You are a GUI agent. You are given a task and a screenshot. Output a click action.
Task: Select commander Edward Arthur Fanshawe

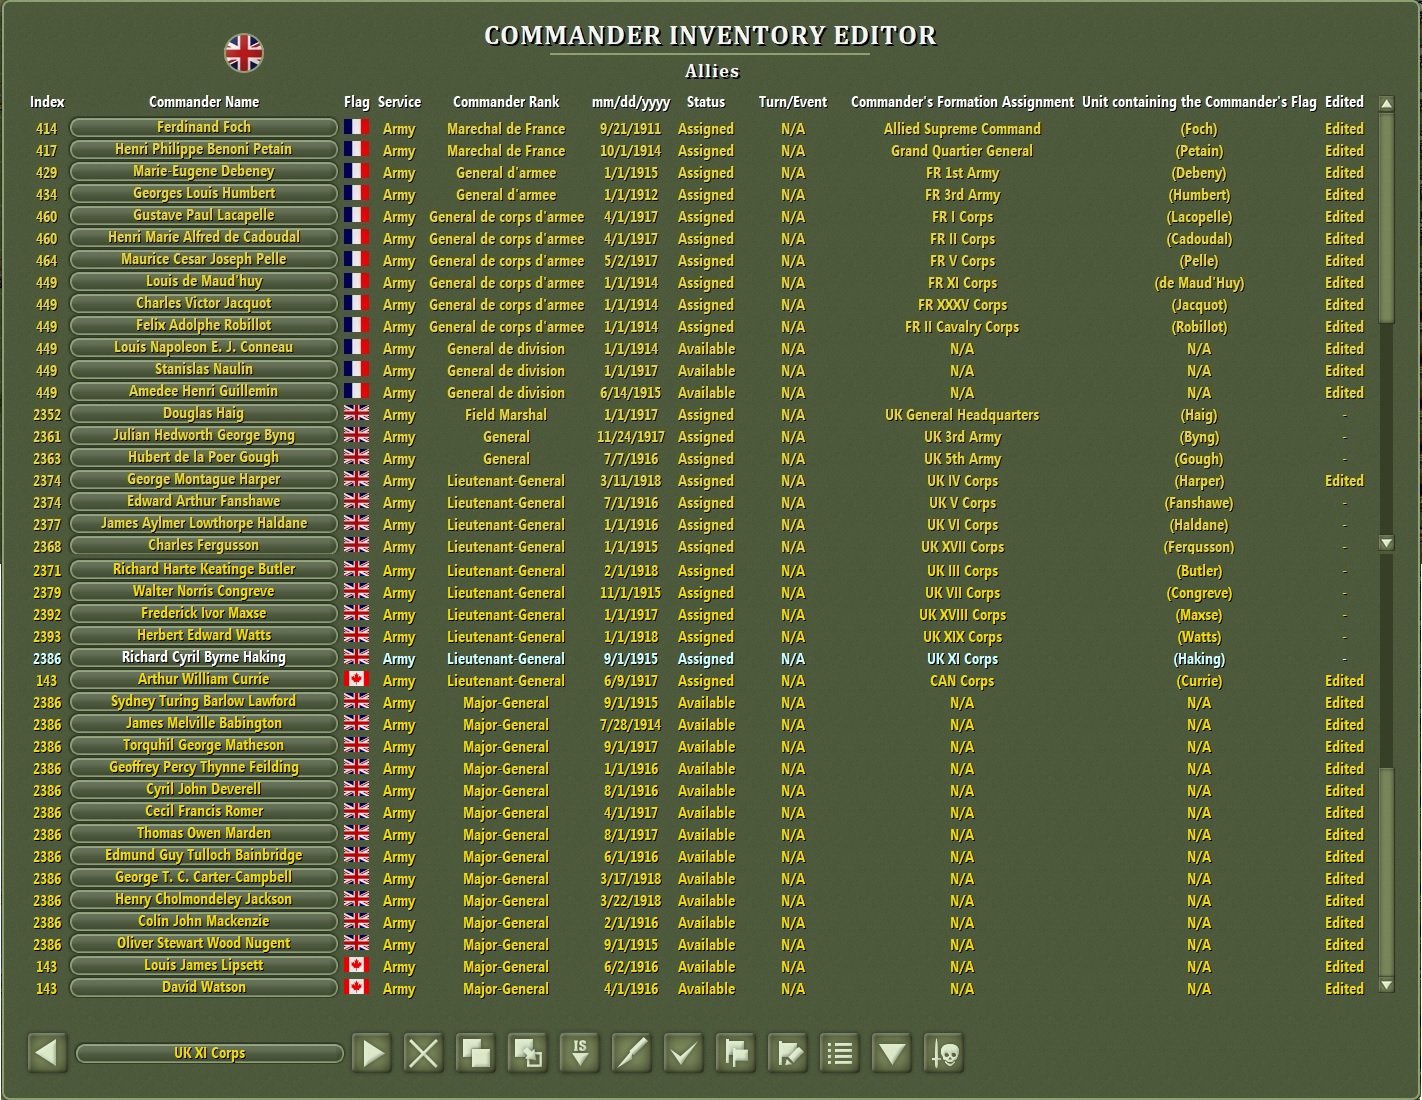click(x=204, y=501)
